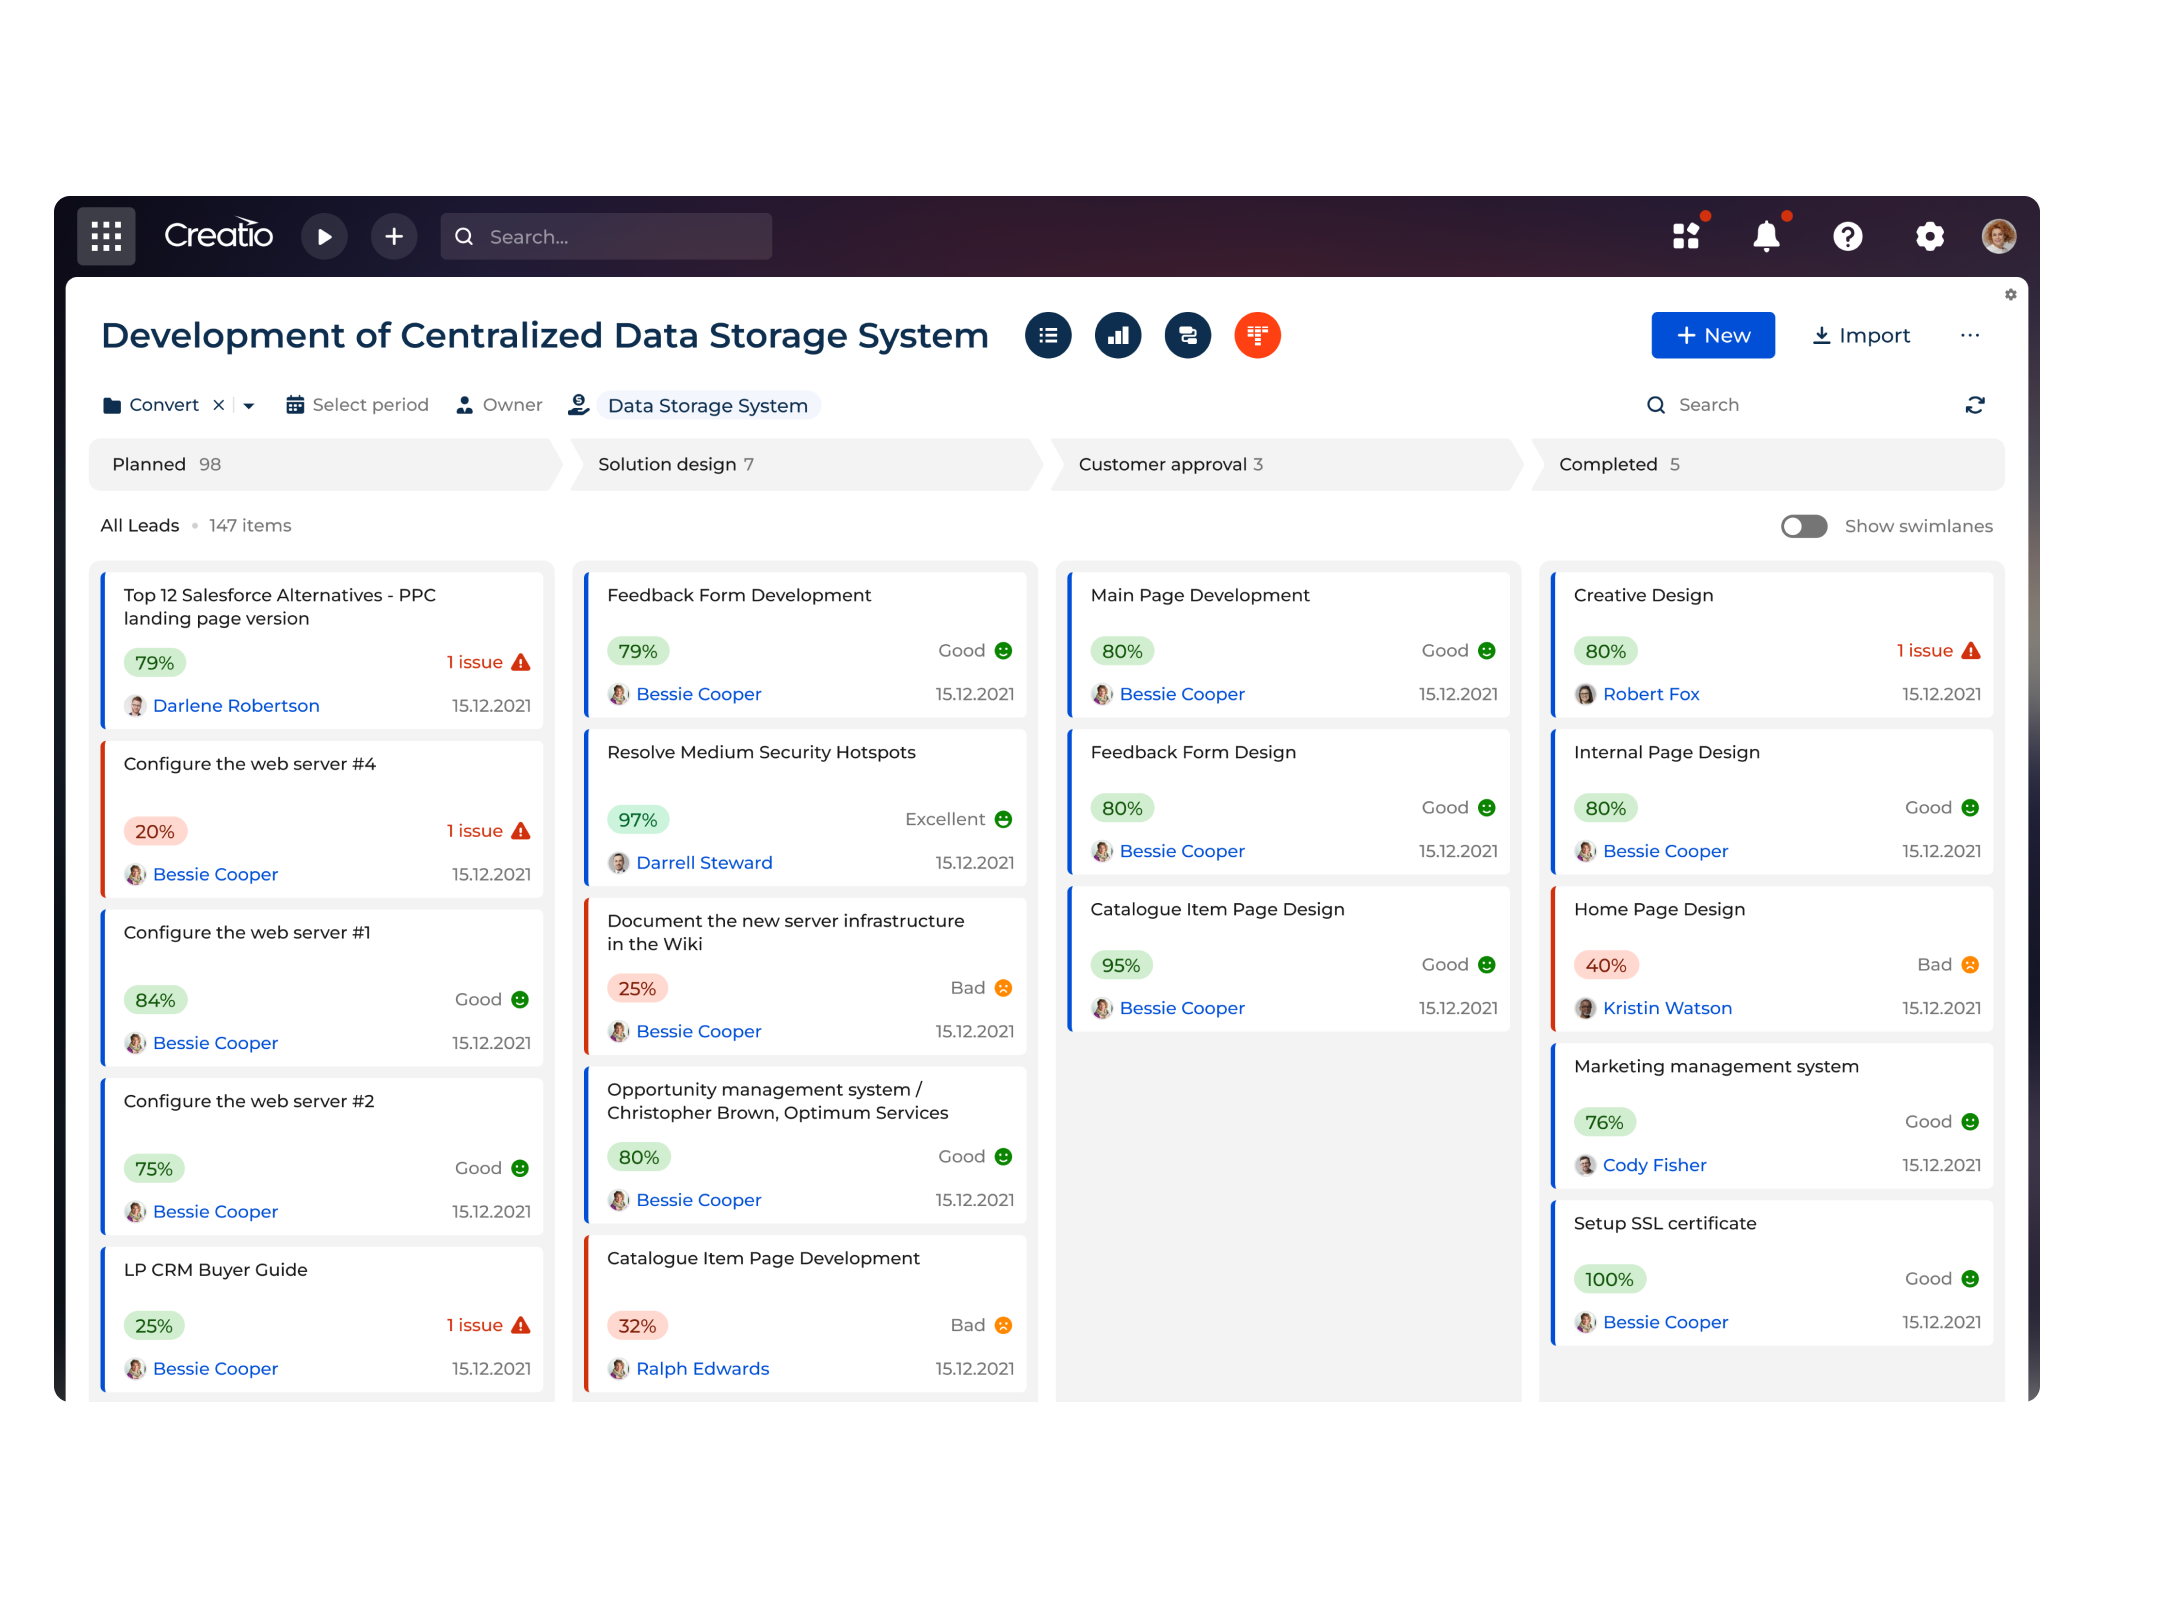The width and height of the screenshot is (2164, 1600).
Task: Open the chart view icon
Action: [1118, 335]
